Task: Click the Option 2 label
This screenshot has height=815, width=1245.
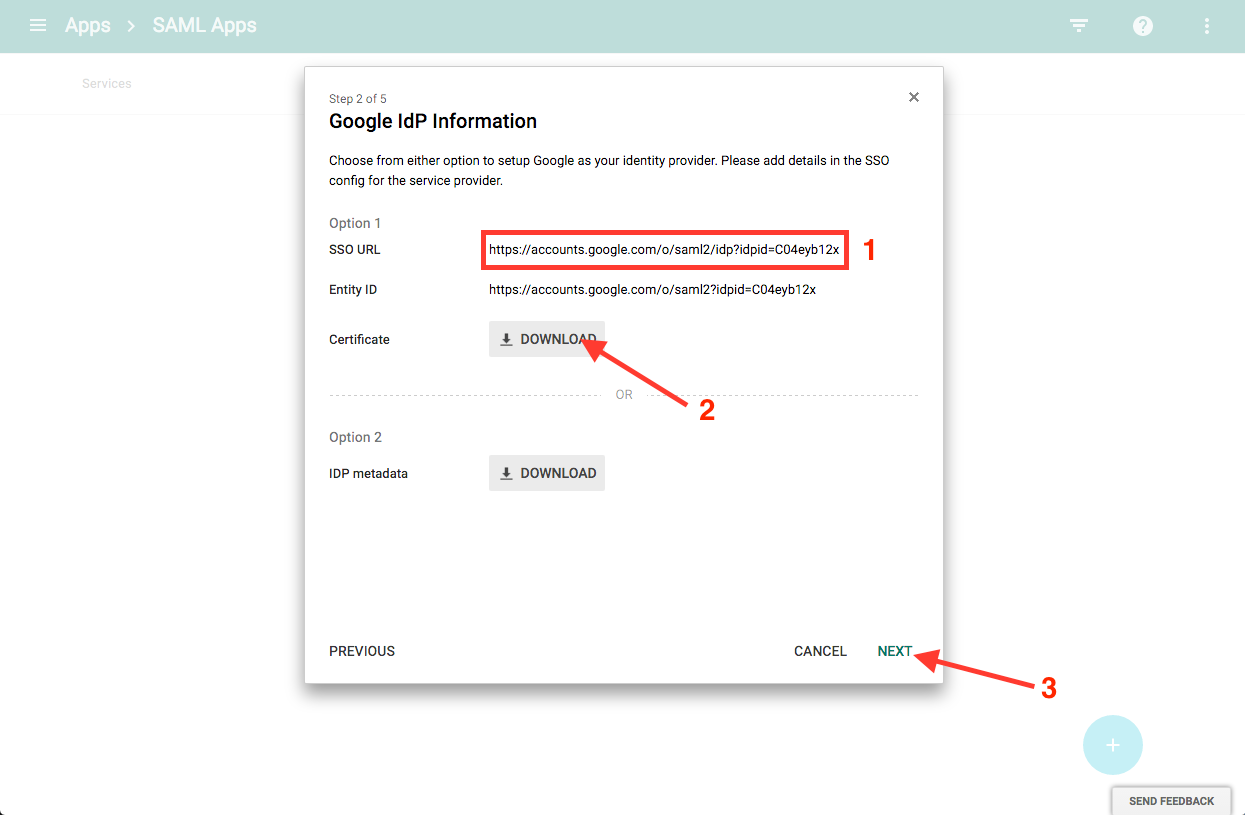Action: pos(355,437)
